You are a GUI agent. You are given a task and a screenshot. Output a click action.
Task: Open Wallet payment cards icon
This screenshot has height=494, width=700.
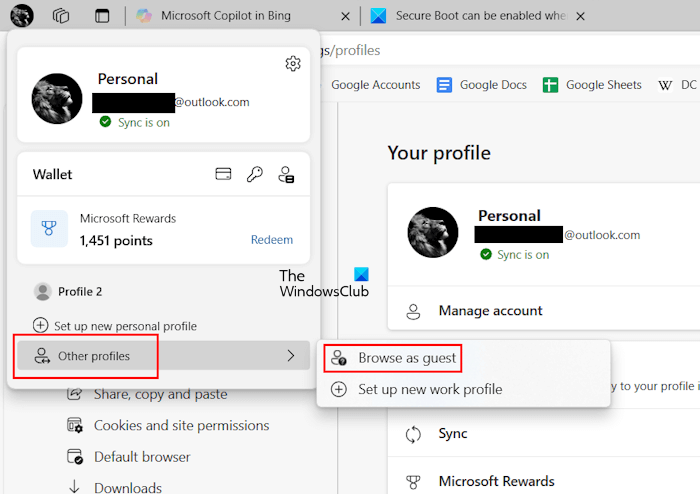pyautogui.click(x=223, y=174)
